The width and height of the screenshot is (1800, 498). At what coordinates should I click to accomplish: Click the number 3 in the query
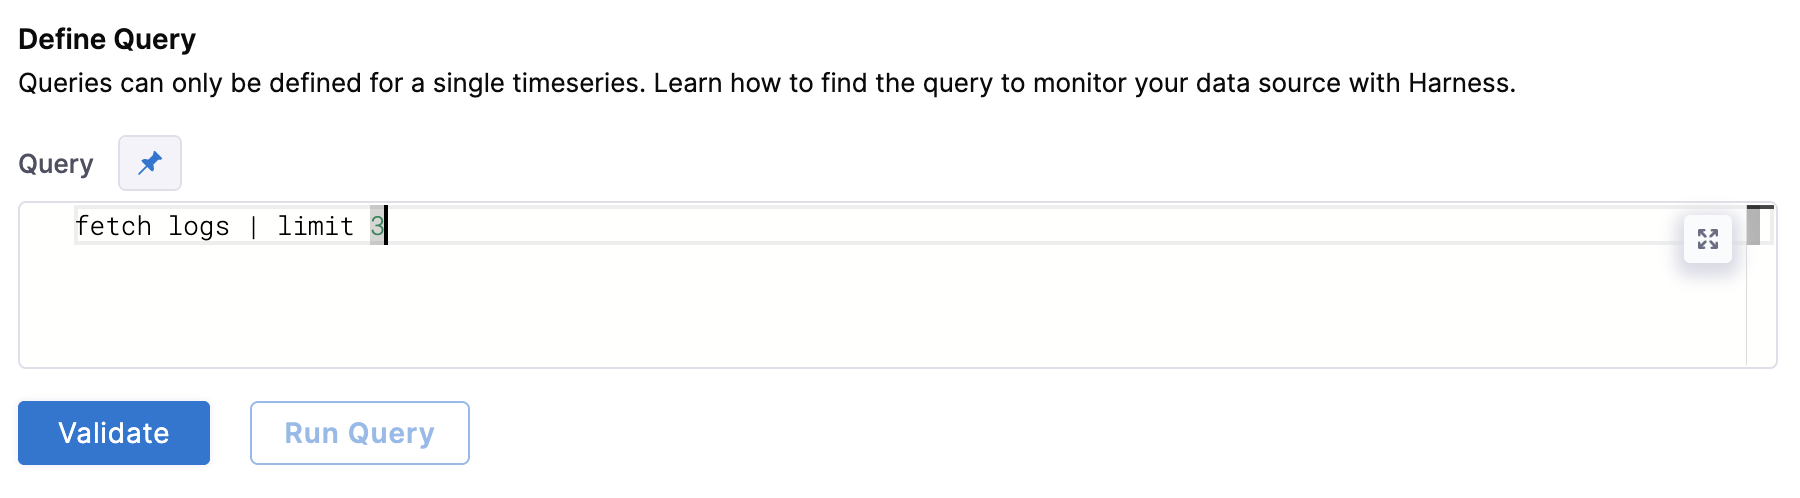pos(377,227)
